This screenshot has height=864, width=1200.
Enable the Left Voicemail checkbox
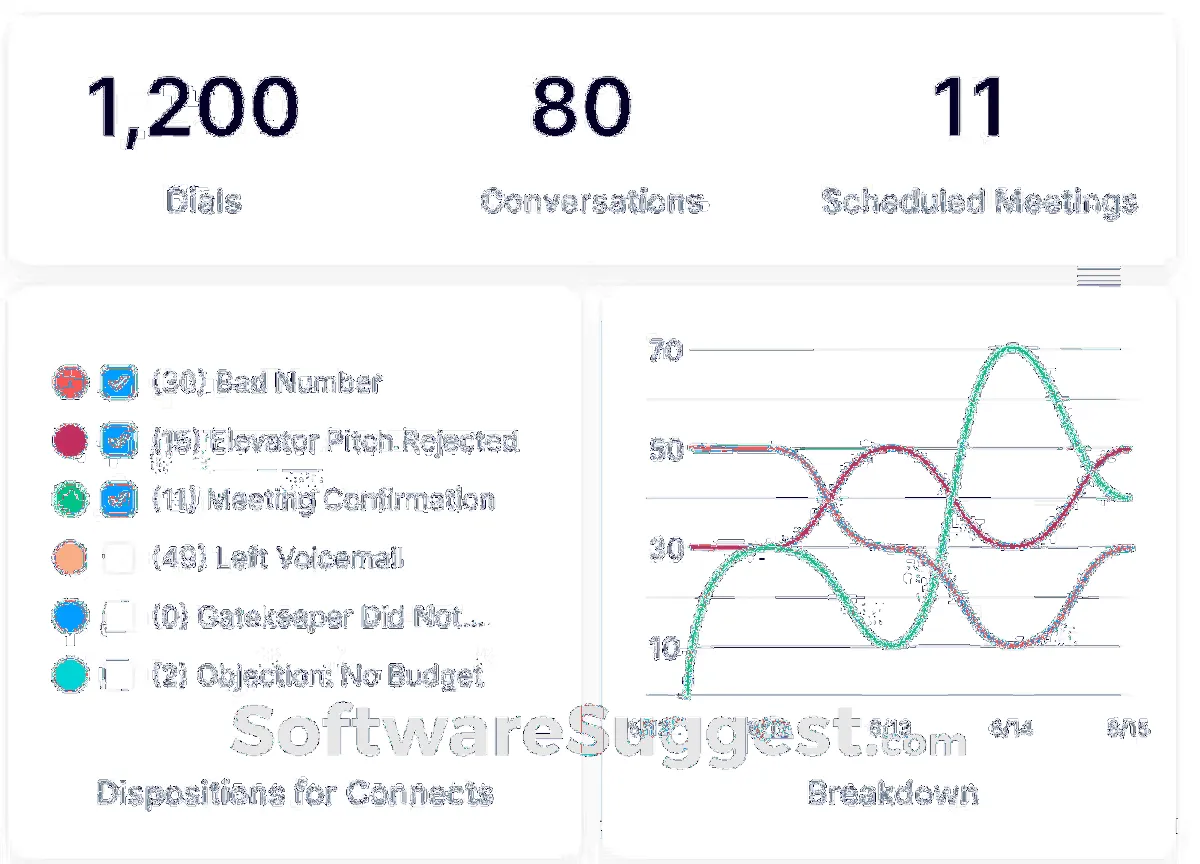(x=119, y=557)
